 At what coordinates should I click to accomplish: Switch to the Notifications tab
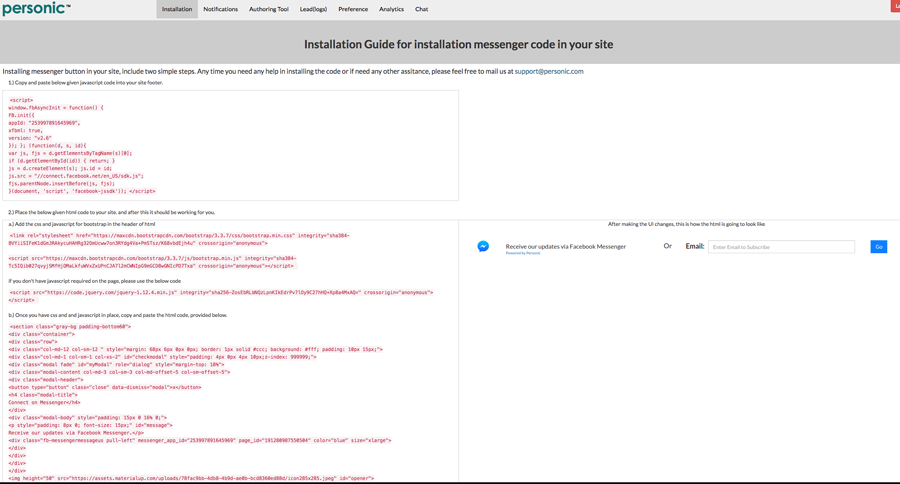coord(220,9)
